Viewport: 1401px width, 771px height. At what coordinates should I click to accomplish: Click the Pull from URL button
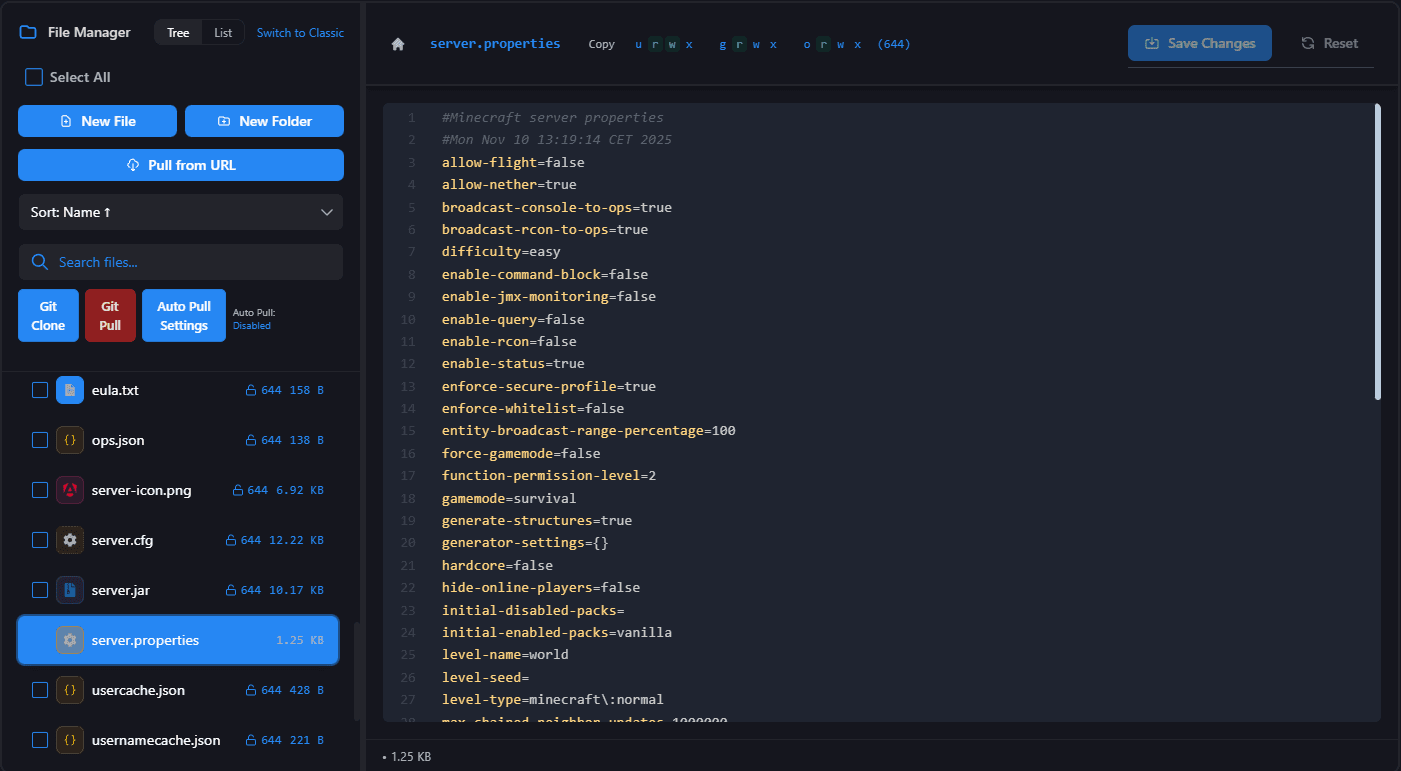click(181, 165)
